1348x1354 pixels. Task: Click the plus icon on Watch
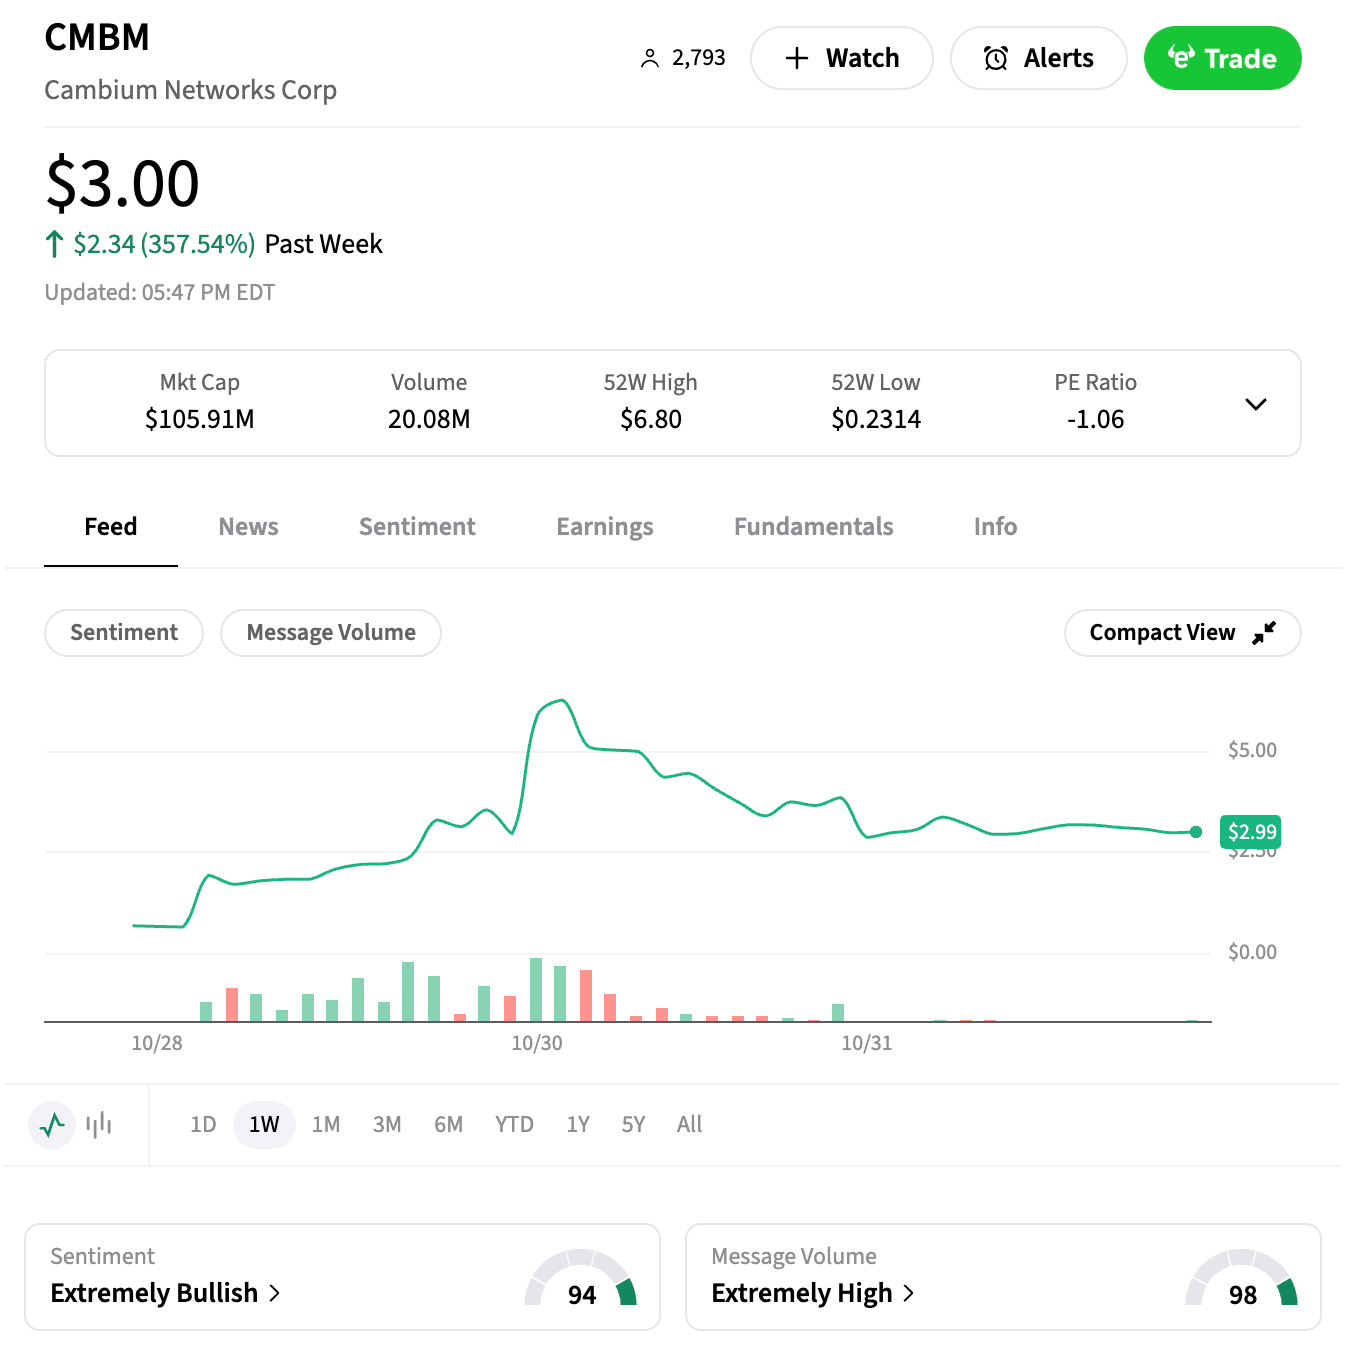pos(797,59)
